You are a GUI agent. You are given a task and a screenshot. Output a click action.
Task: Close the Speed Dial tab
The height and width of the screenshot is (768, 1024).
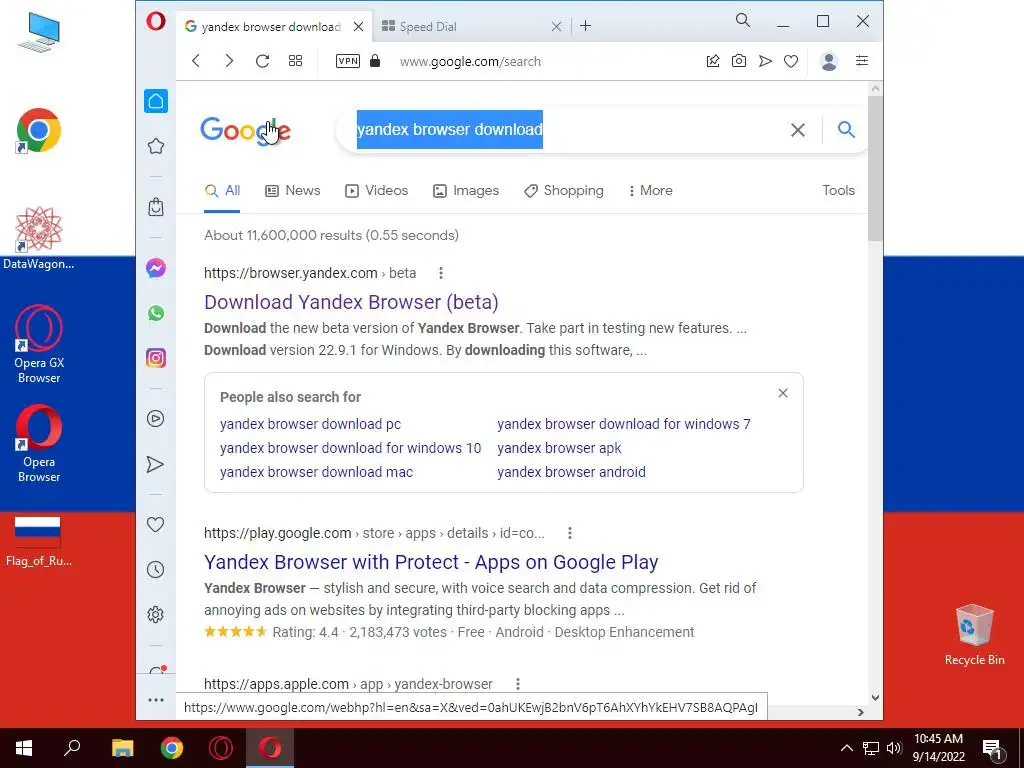(x=556, y=27)
